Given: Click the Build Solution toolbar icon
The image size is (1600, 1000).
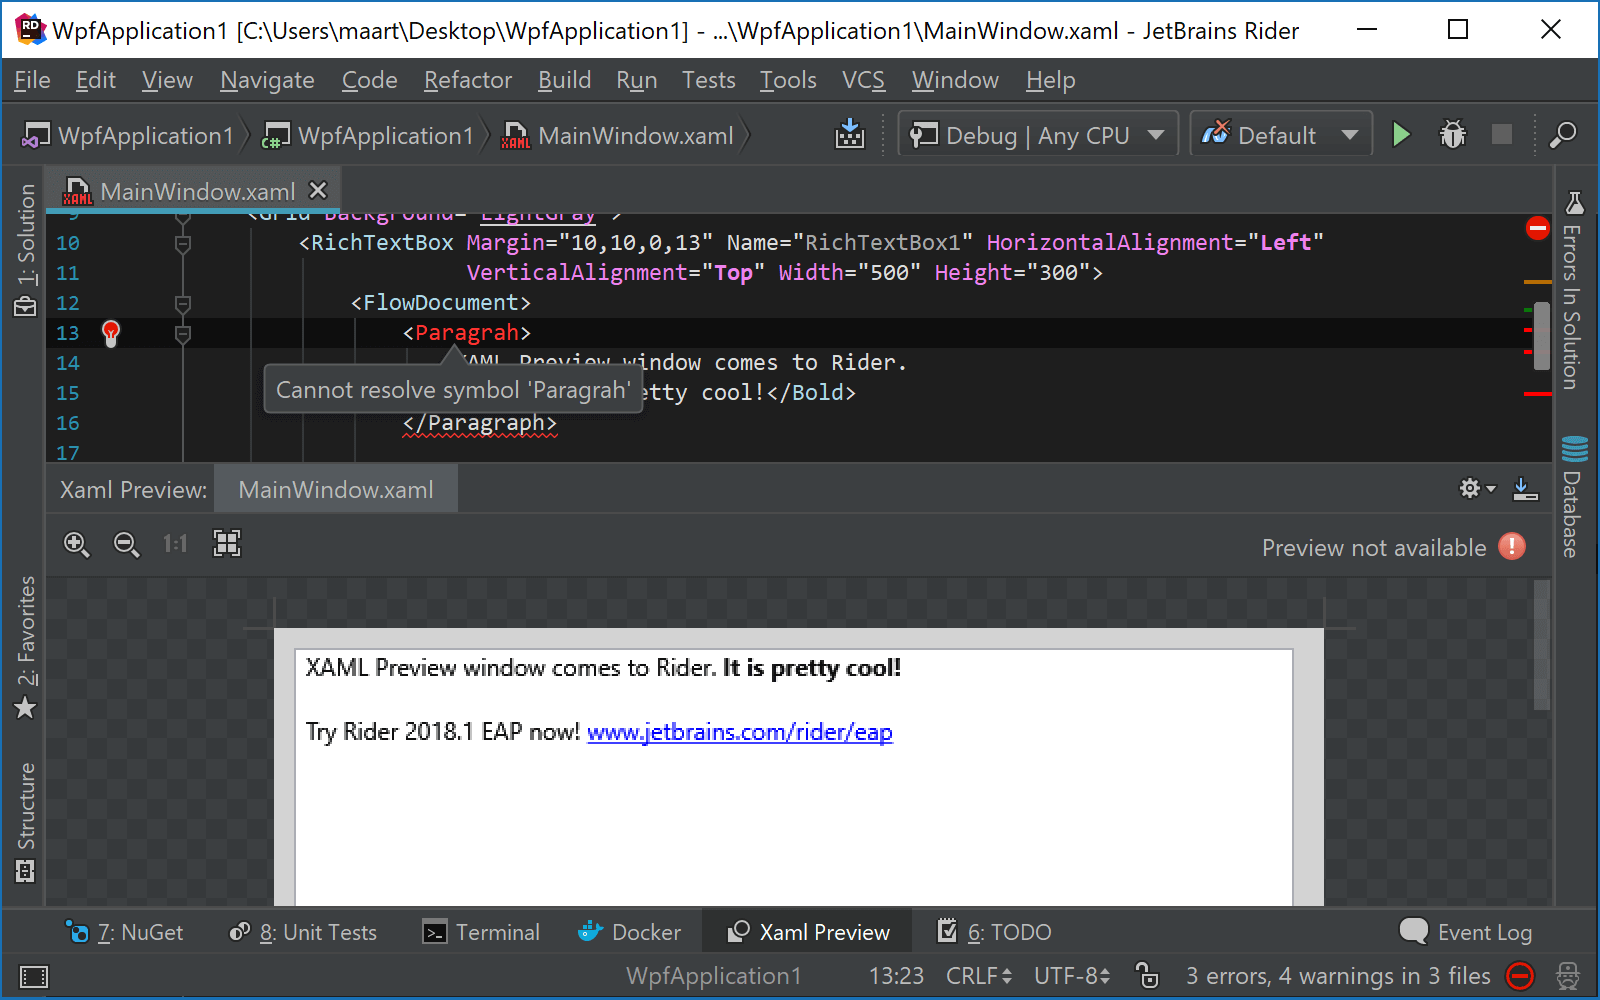Looking at the screenshot, I should point(850,135).
